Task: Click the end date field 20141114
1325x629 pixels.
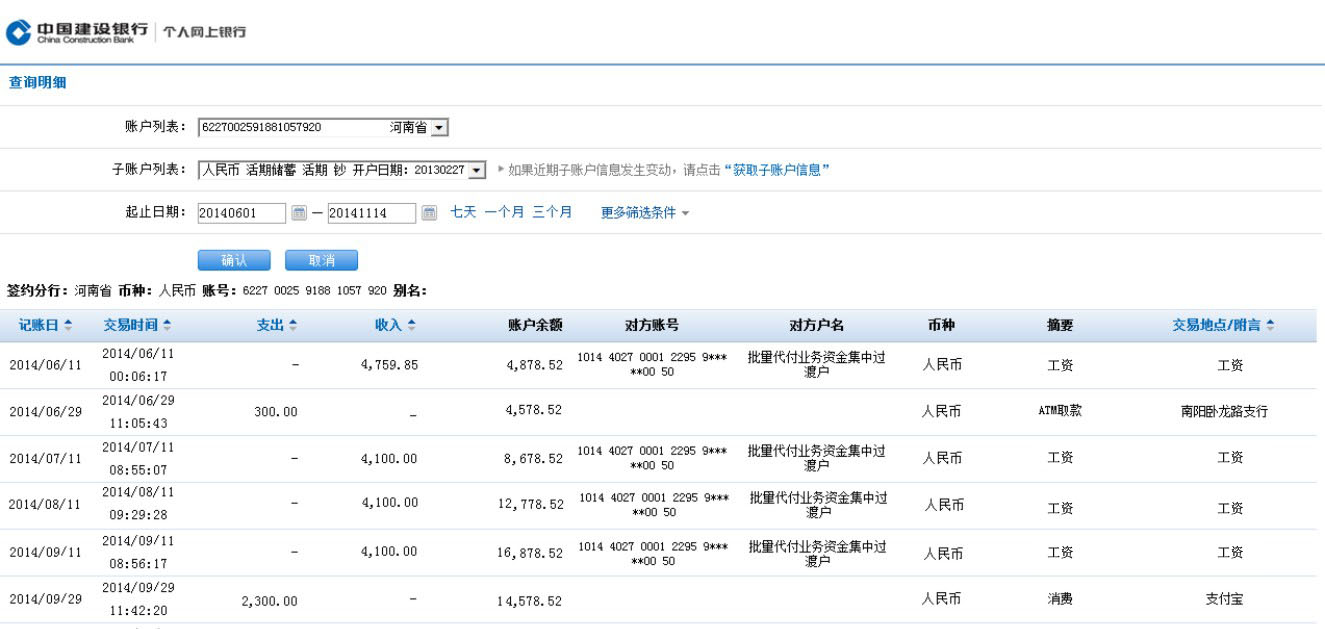Action: click(x=370, y=212)
